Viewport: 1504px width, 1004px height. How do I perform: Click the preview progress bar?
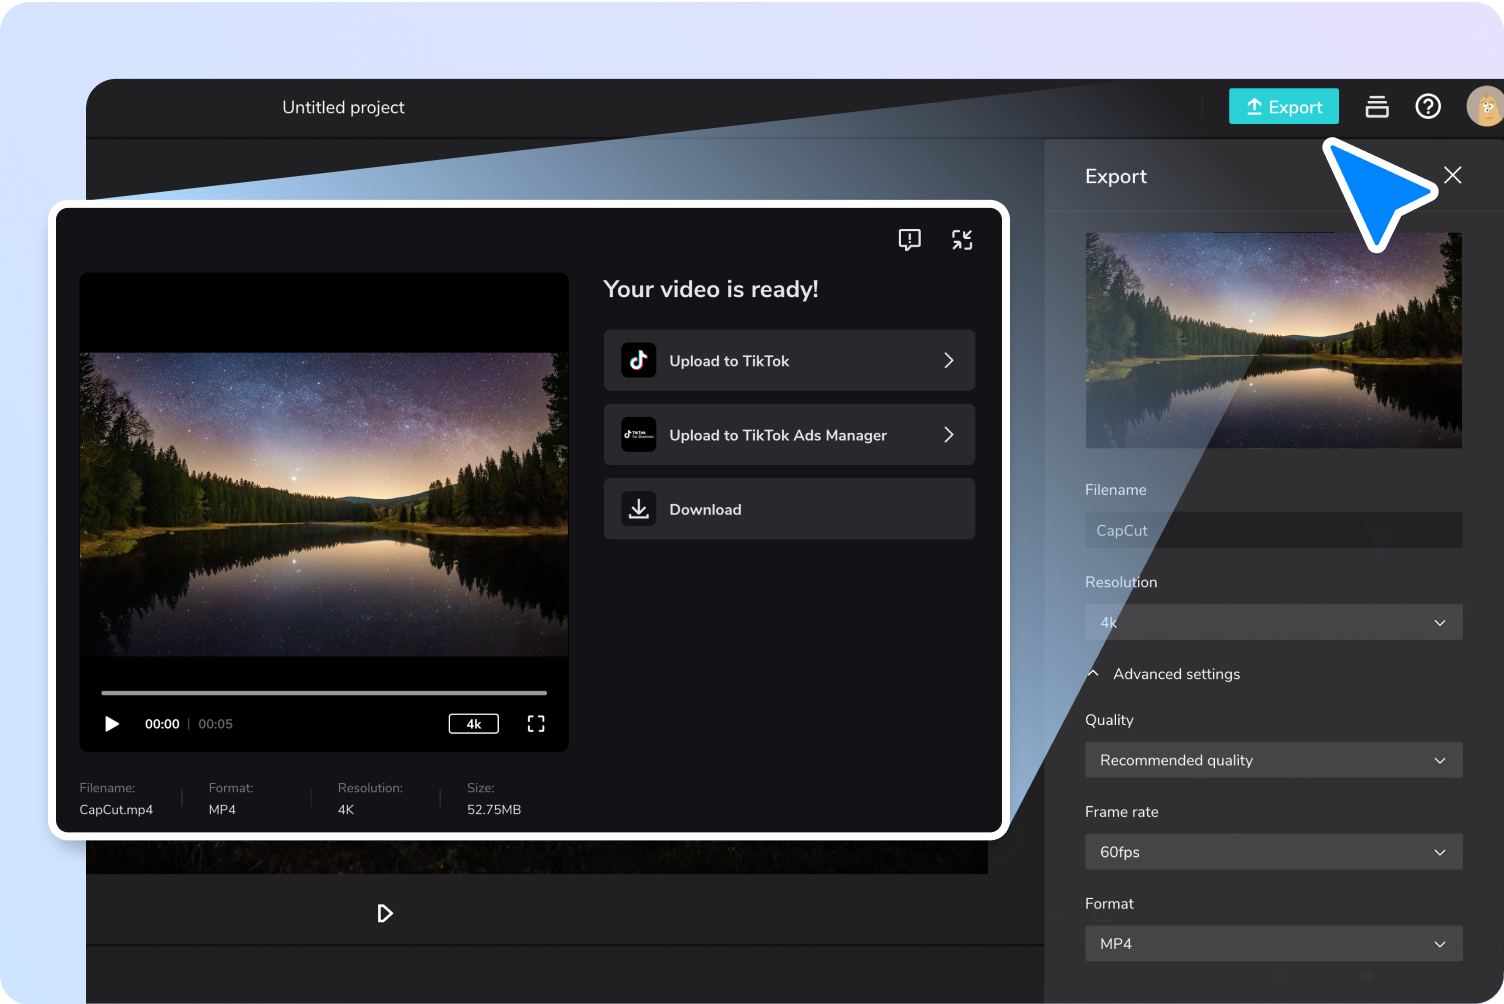pos(324,692)
